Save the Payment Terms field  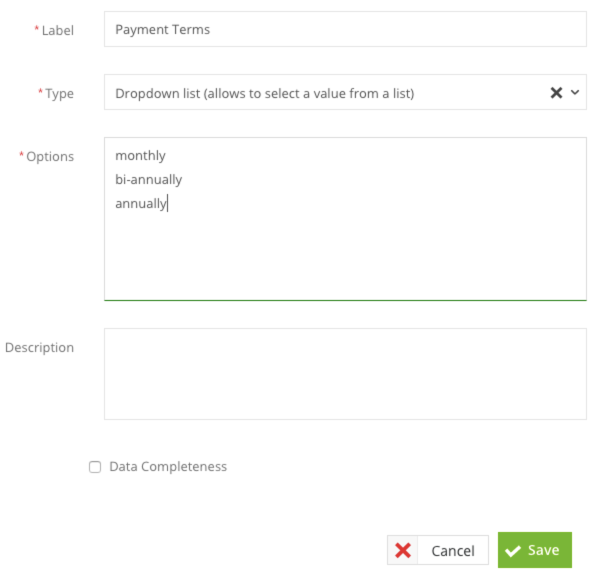535,550
